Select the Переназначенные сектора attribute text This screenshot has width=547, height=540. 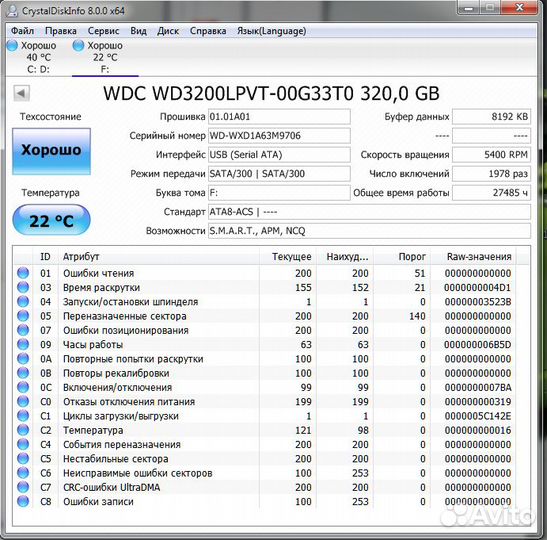coord(125,316)
